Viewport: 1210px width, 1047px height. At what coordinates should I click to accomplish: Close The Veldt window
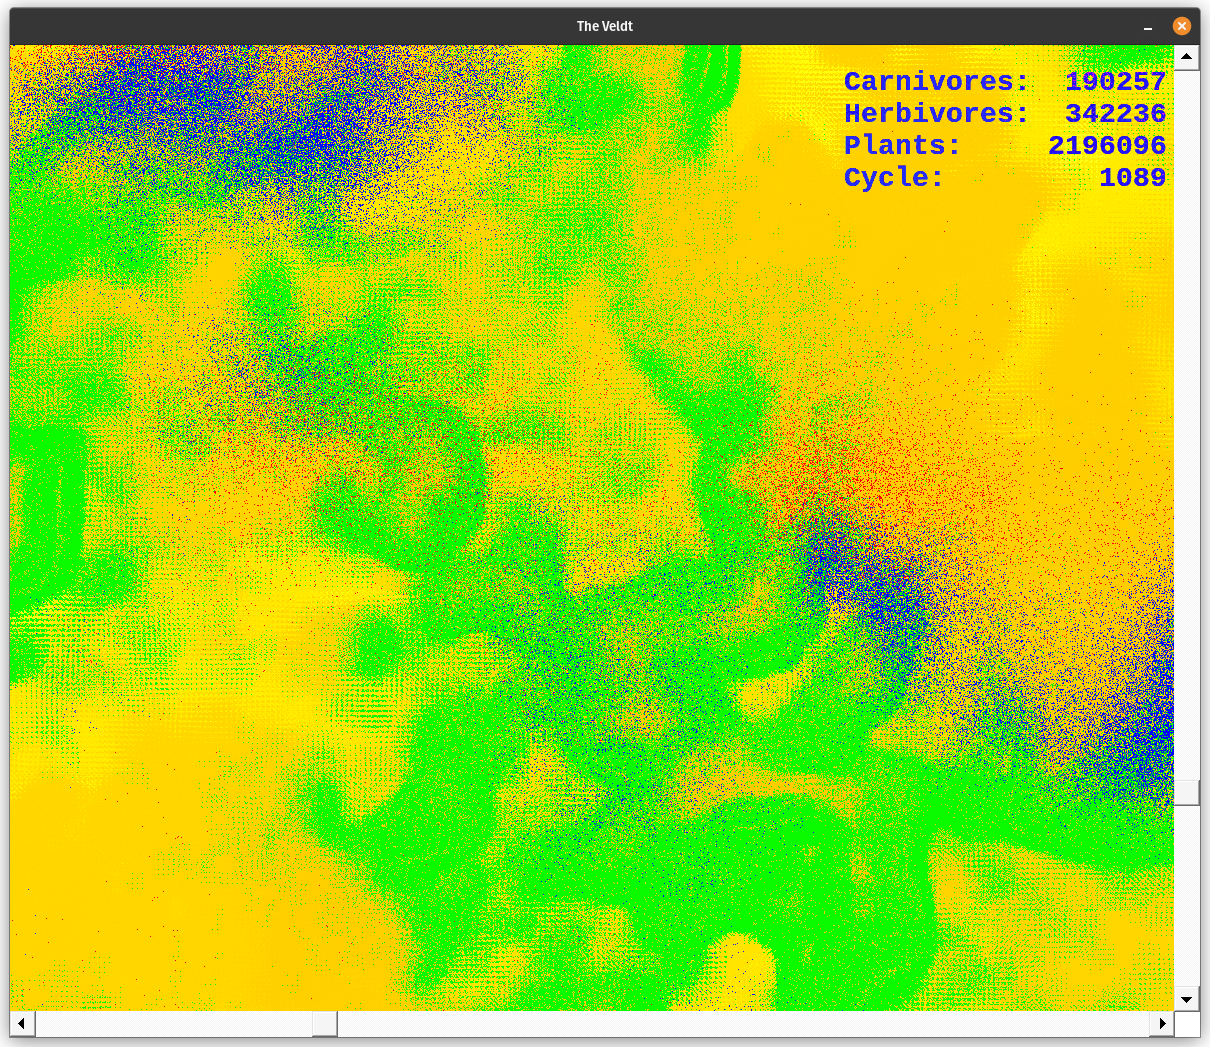pos(1181,26)
